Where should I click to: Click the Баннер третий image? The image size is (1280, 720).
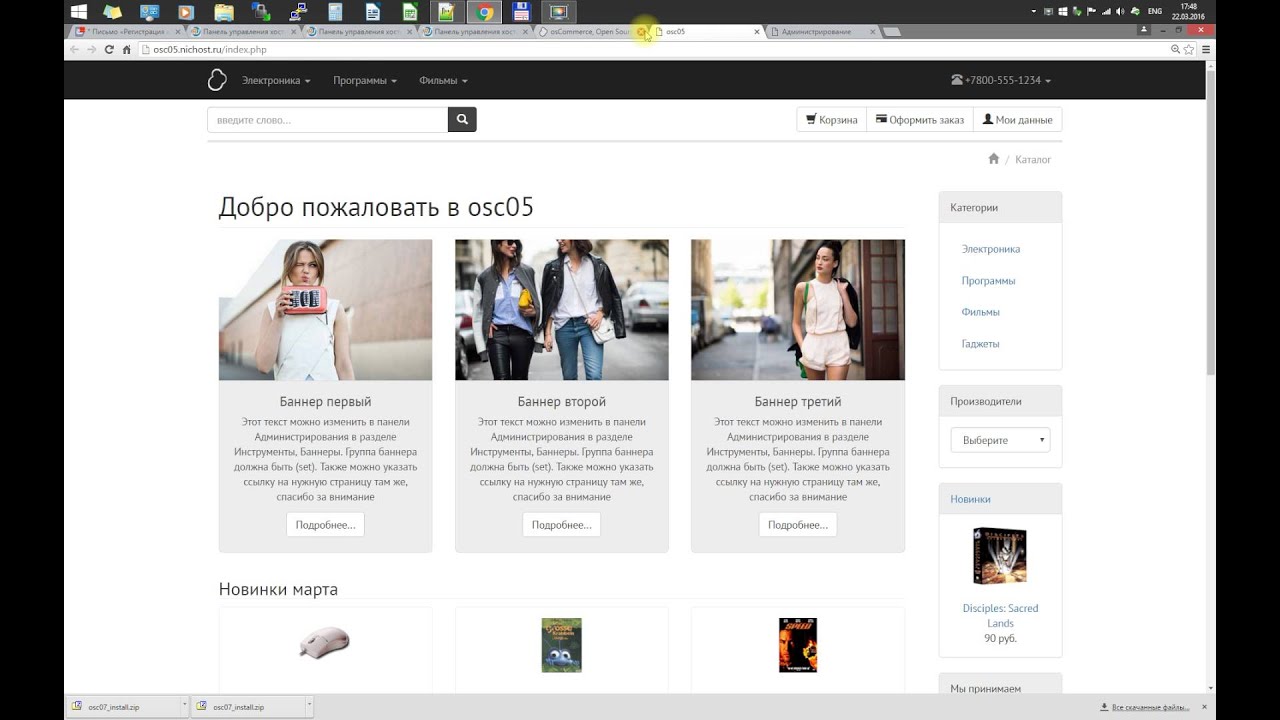(798, 310)
